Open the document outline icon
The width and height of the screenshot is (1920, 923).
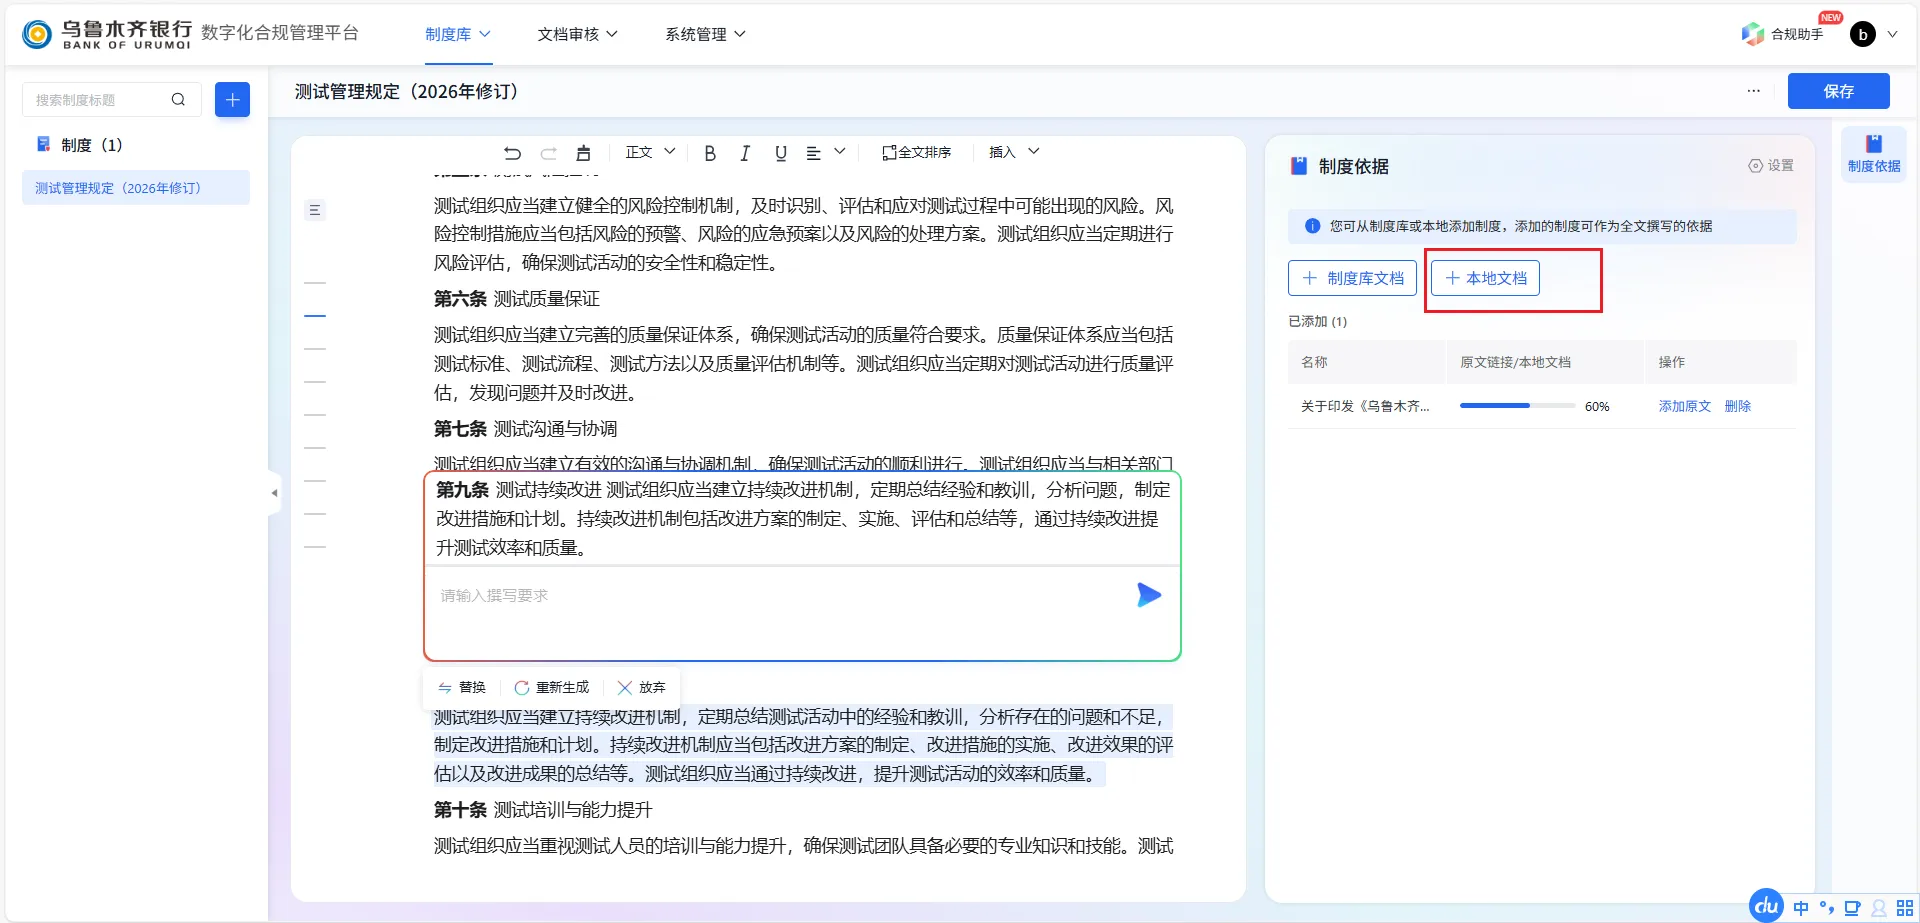coord(314,210)
